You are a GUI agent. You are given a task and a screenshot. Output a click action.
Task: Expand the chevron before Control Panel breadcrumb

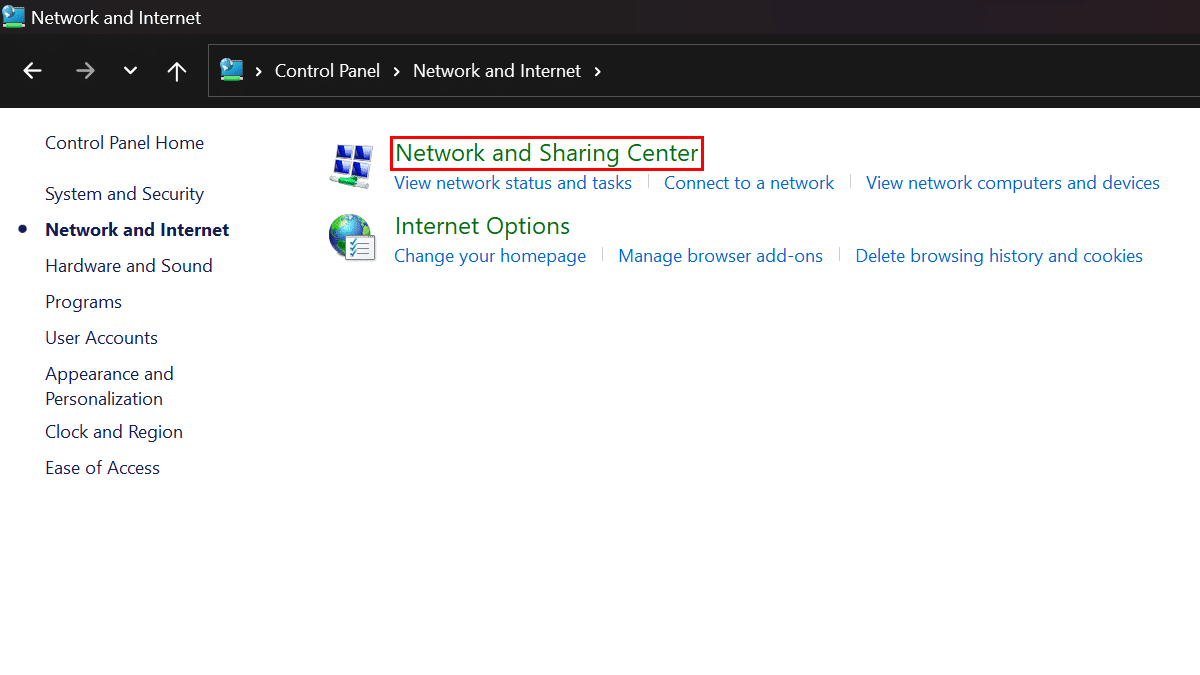click(x=259, y=71)
